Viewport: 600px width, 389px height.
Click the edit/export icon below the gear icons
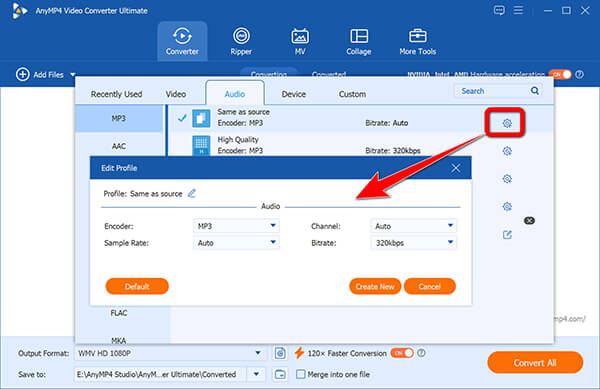coord(507,234)
